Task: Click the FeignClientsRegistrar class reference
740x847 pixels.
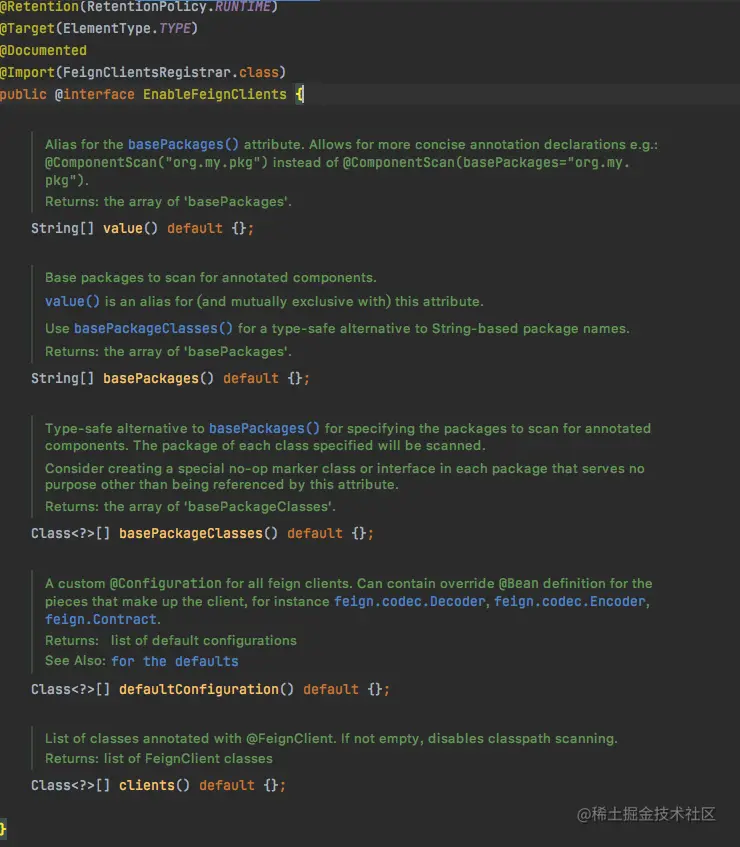Action: [147, 72]
